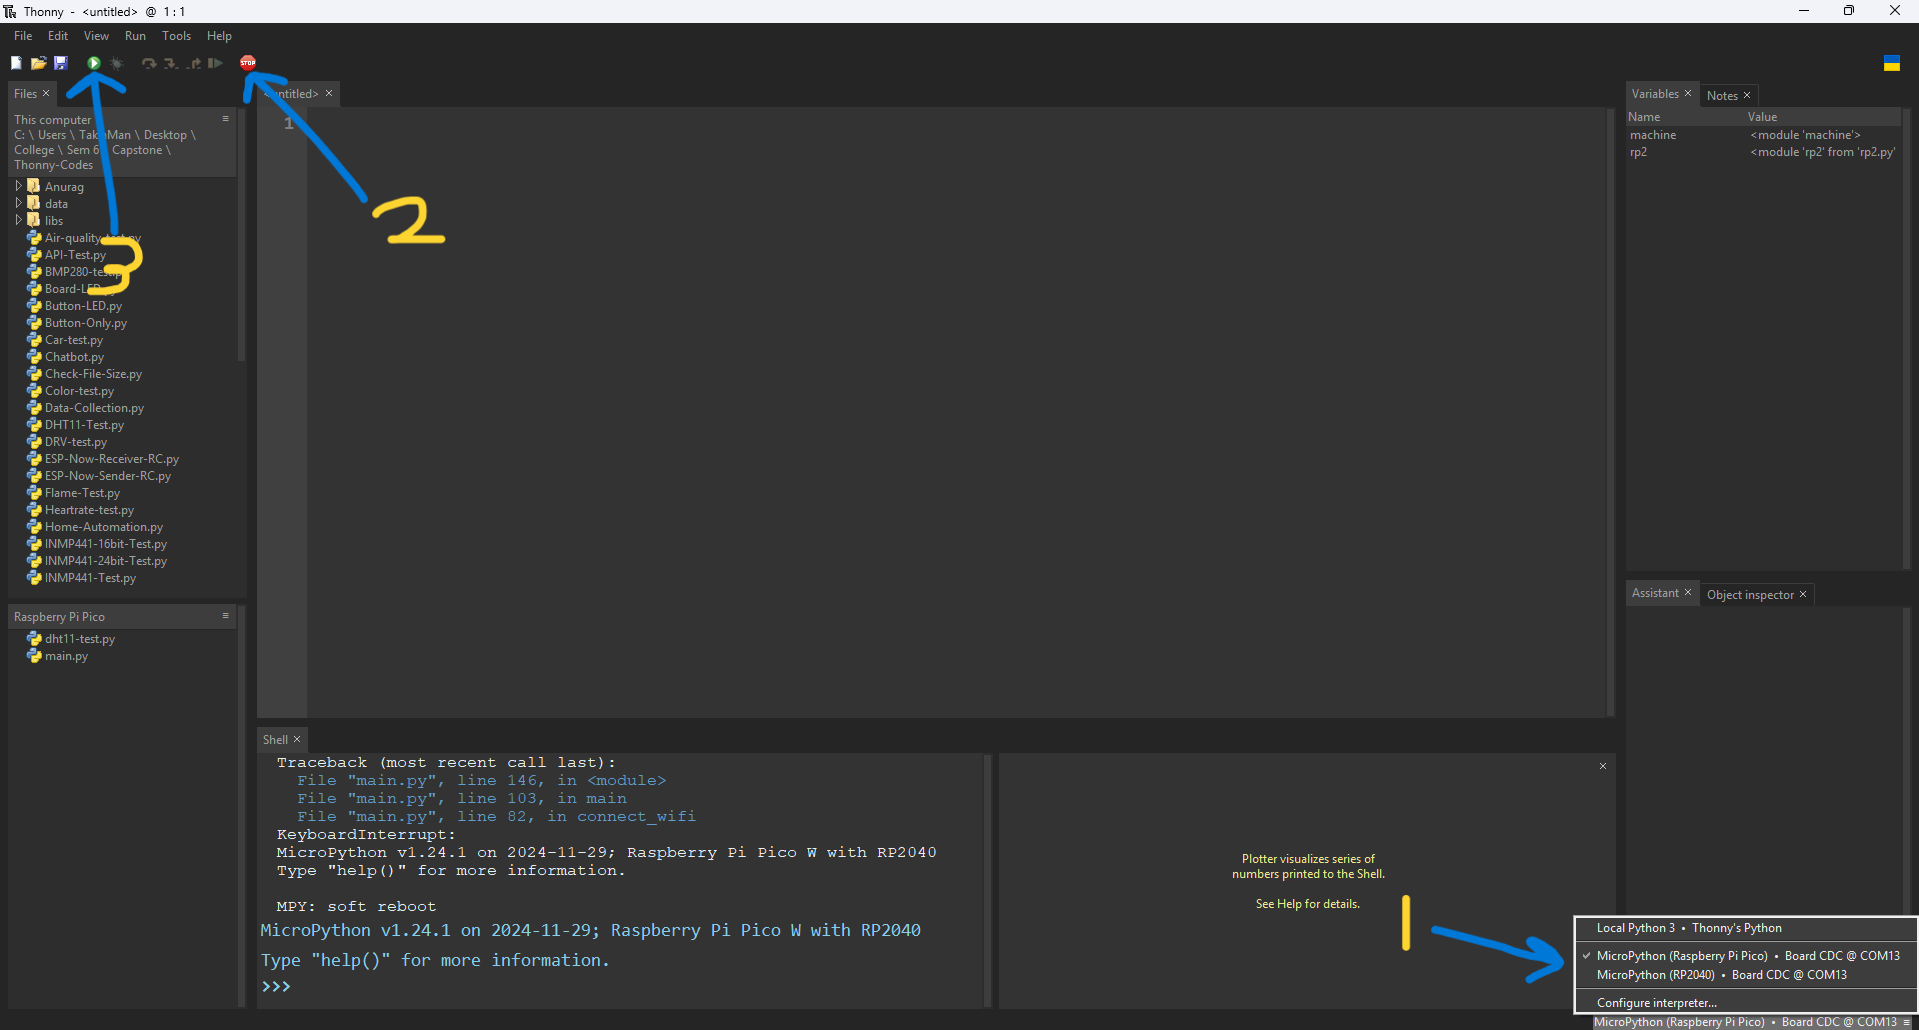Select the Assistant tab
Screen dimensions: 1919x1030
pos(1655,593)
